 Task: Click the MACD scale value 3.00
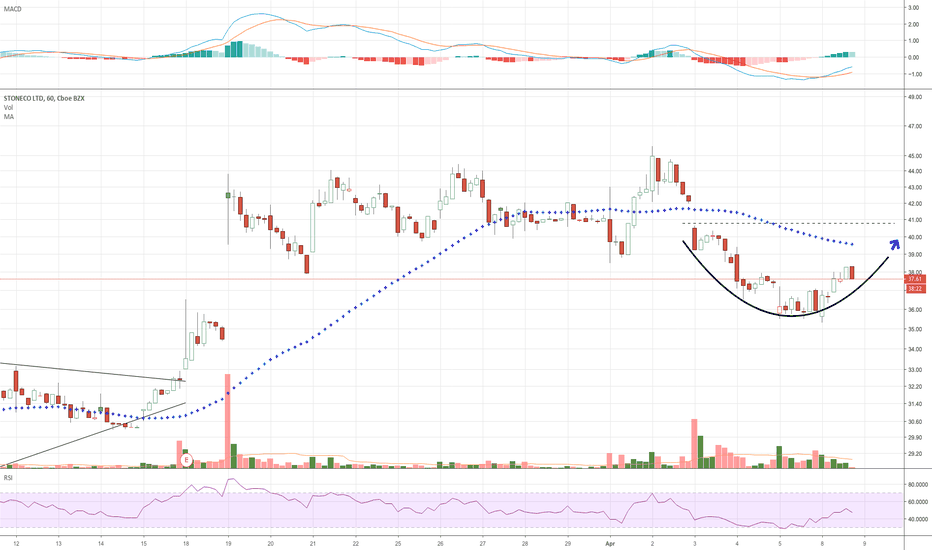914,8
